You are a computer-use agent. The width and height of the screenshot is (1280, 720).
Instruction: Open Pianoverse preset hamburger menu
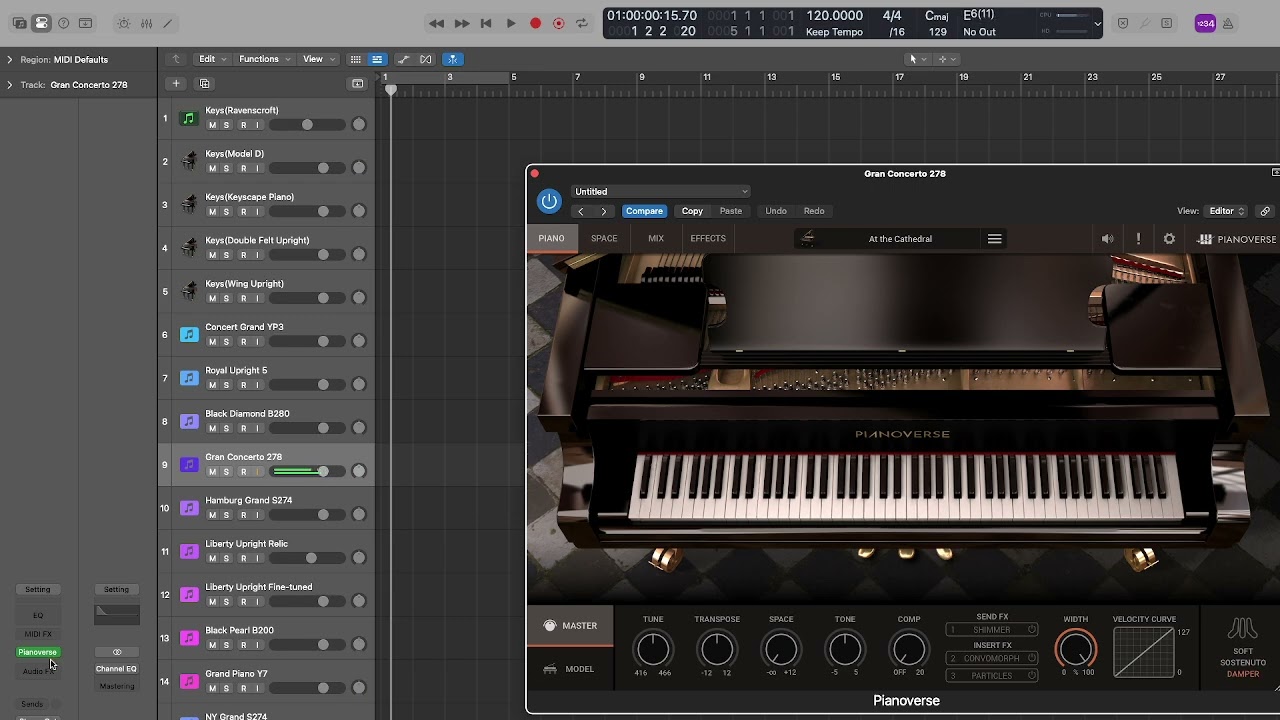point(994,239)
